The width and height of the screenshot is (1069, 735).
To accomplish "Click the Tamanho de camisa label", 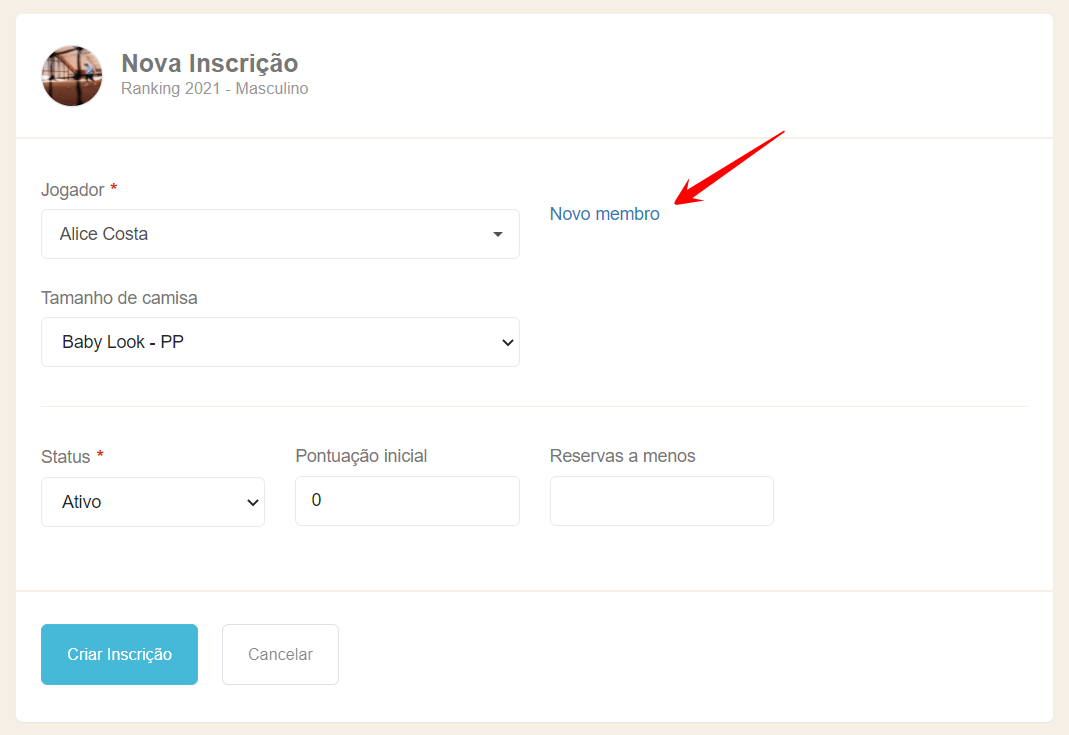I will pos(119,298).
